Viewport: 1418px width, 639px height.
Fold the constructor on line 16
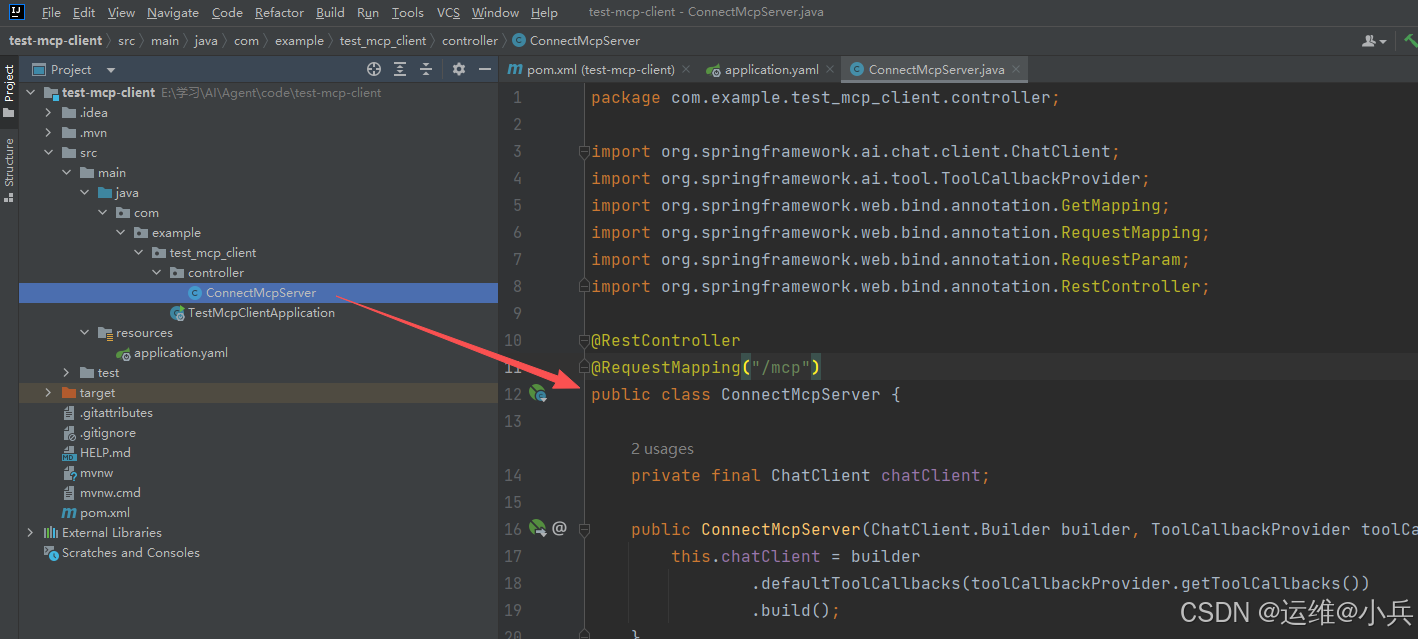[x=584, y=529]
